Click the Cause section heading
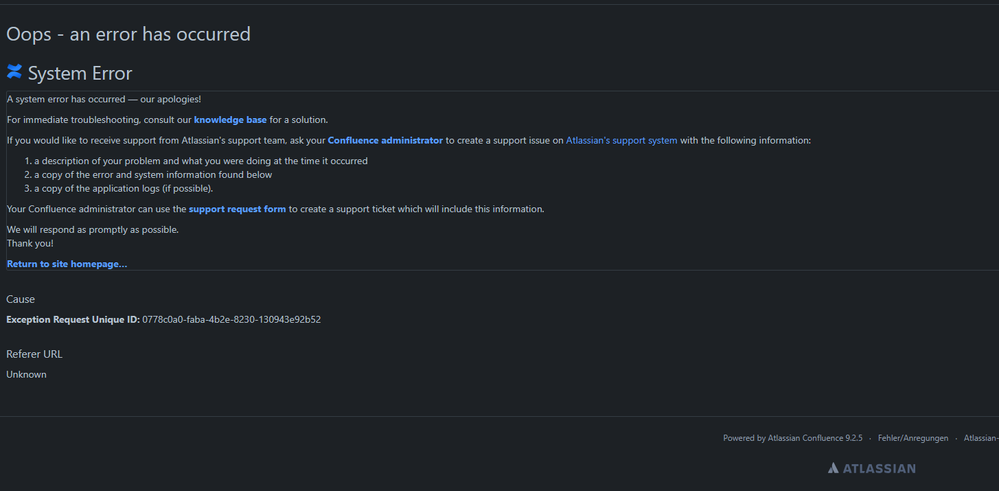Image resolution: width=999 pixels, height=491 pixels. tap(20, 299)
